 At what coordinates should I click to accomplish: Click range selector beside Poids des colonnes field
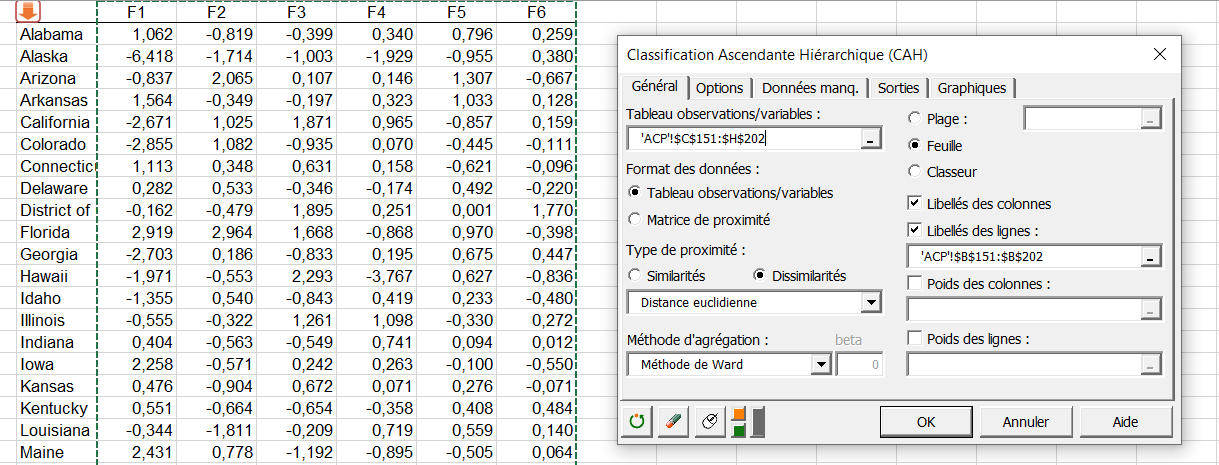tap(1151, 309)
